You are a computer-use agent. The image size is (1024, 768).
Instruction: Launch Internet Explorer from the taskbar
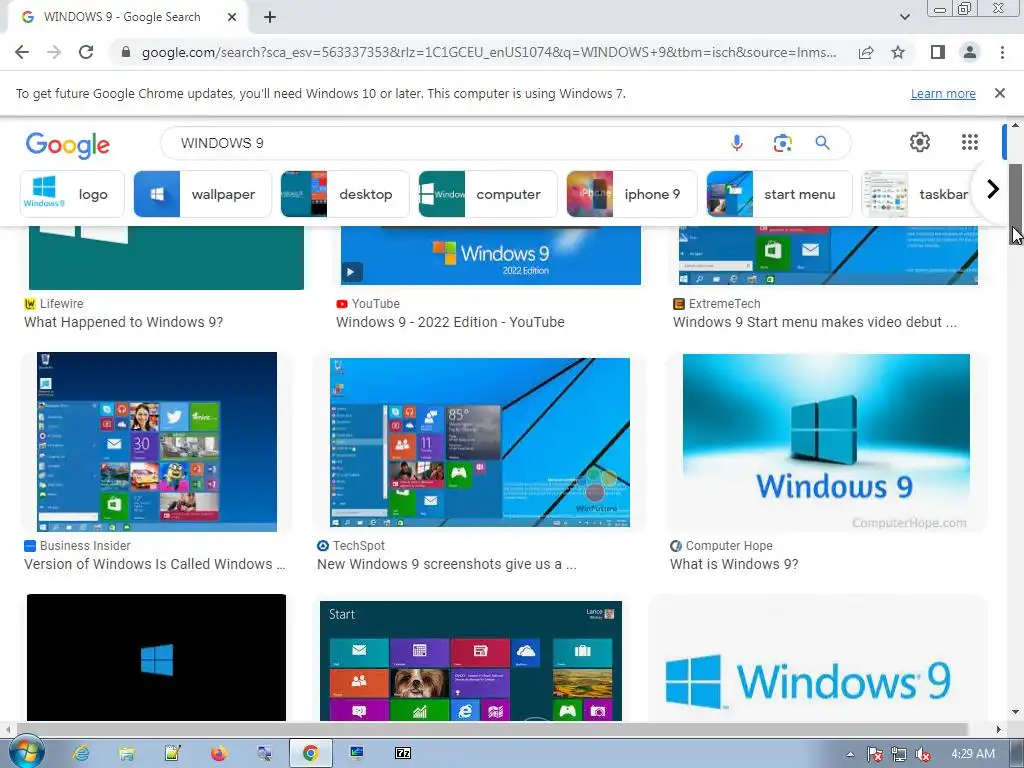point(81,754)
